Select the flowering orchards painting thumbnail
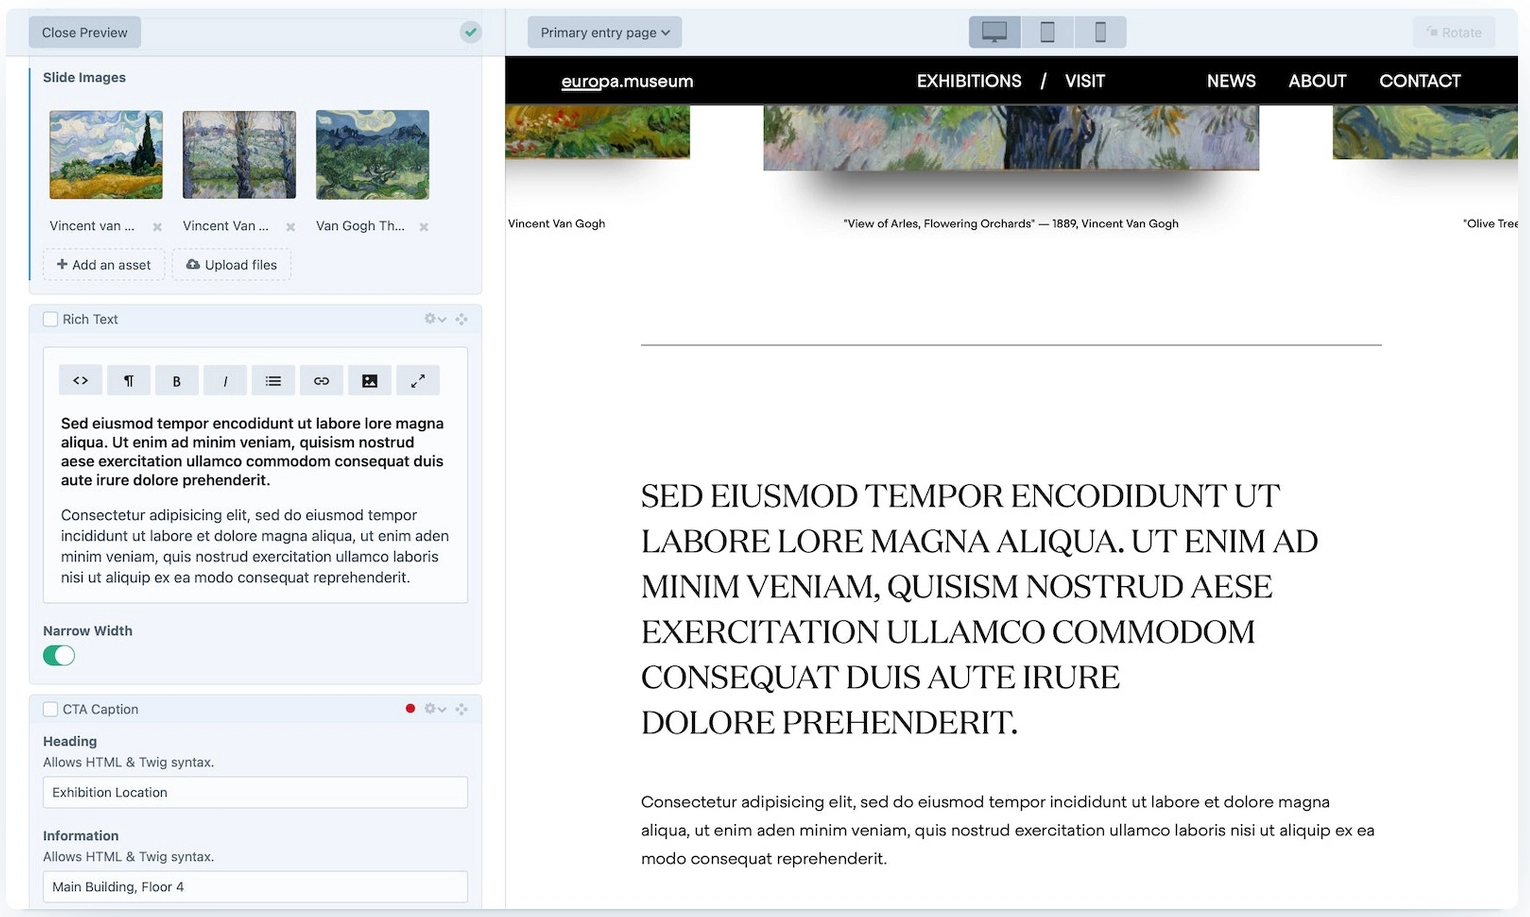This screenshot has height=917, width=1530. point(239,155)
